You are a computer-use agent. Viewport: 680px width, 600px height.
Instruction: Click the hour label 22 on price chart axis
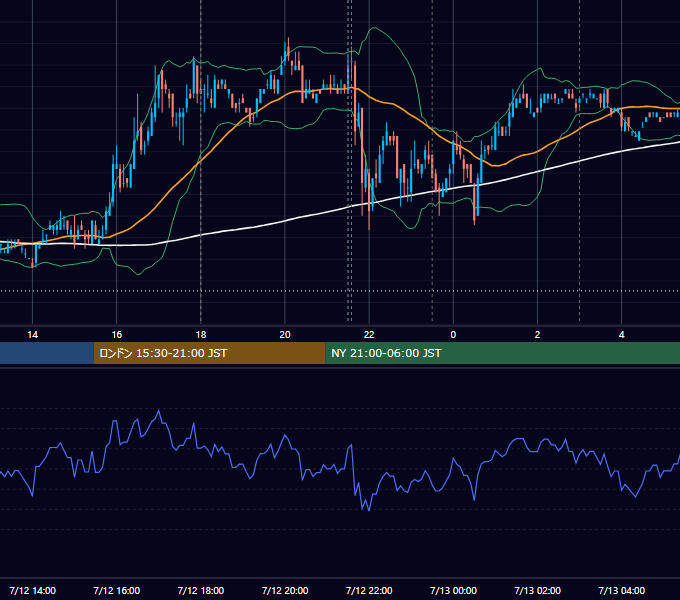tap(369, 335)
